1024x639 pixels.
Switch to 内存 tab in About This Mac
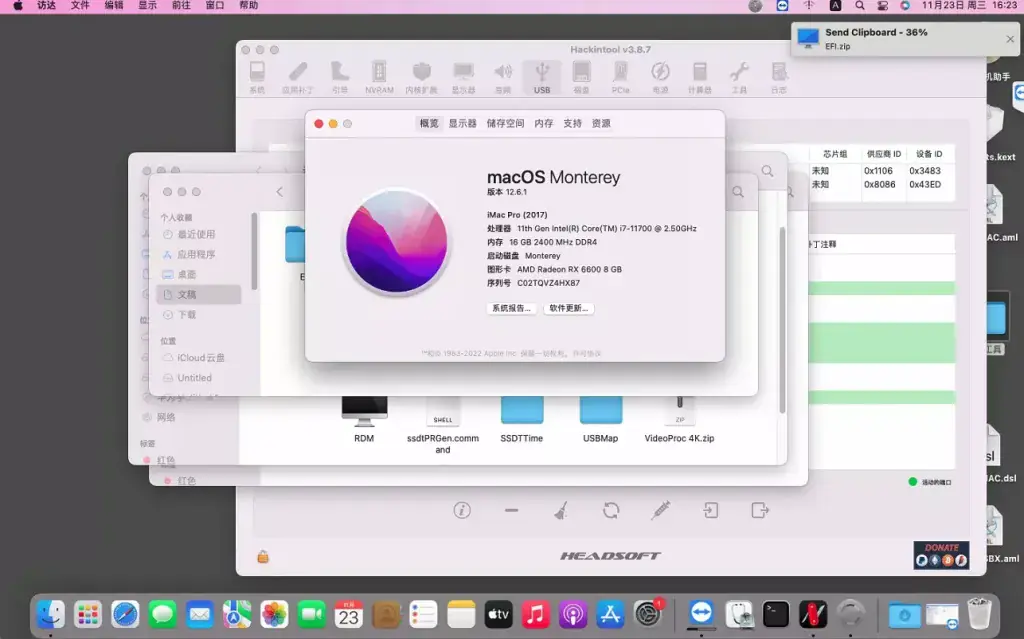pyautogui.click(x=543, y=123)
